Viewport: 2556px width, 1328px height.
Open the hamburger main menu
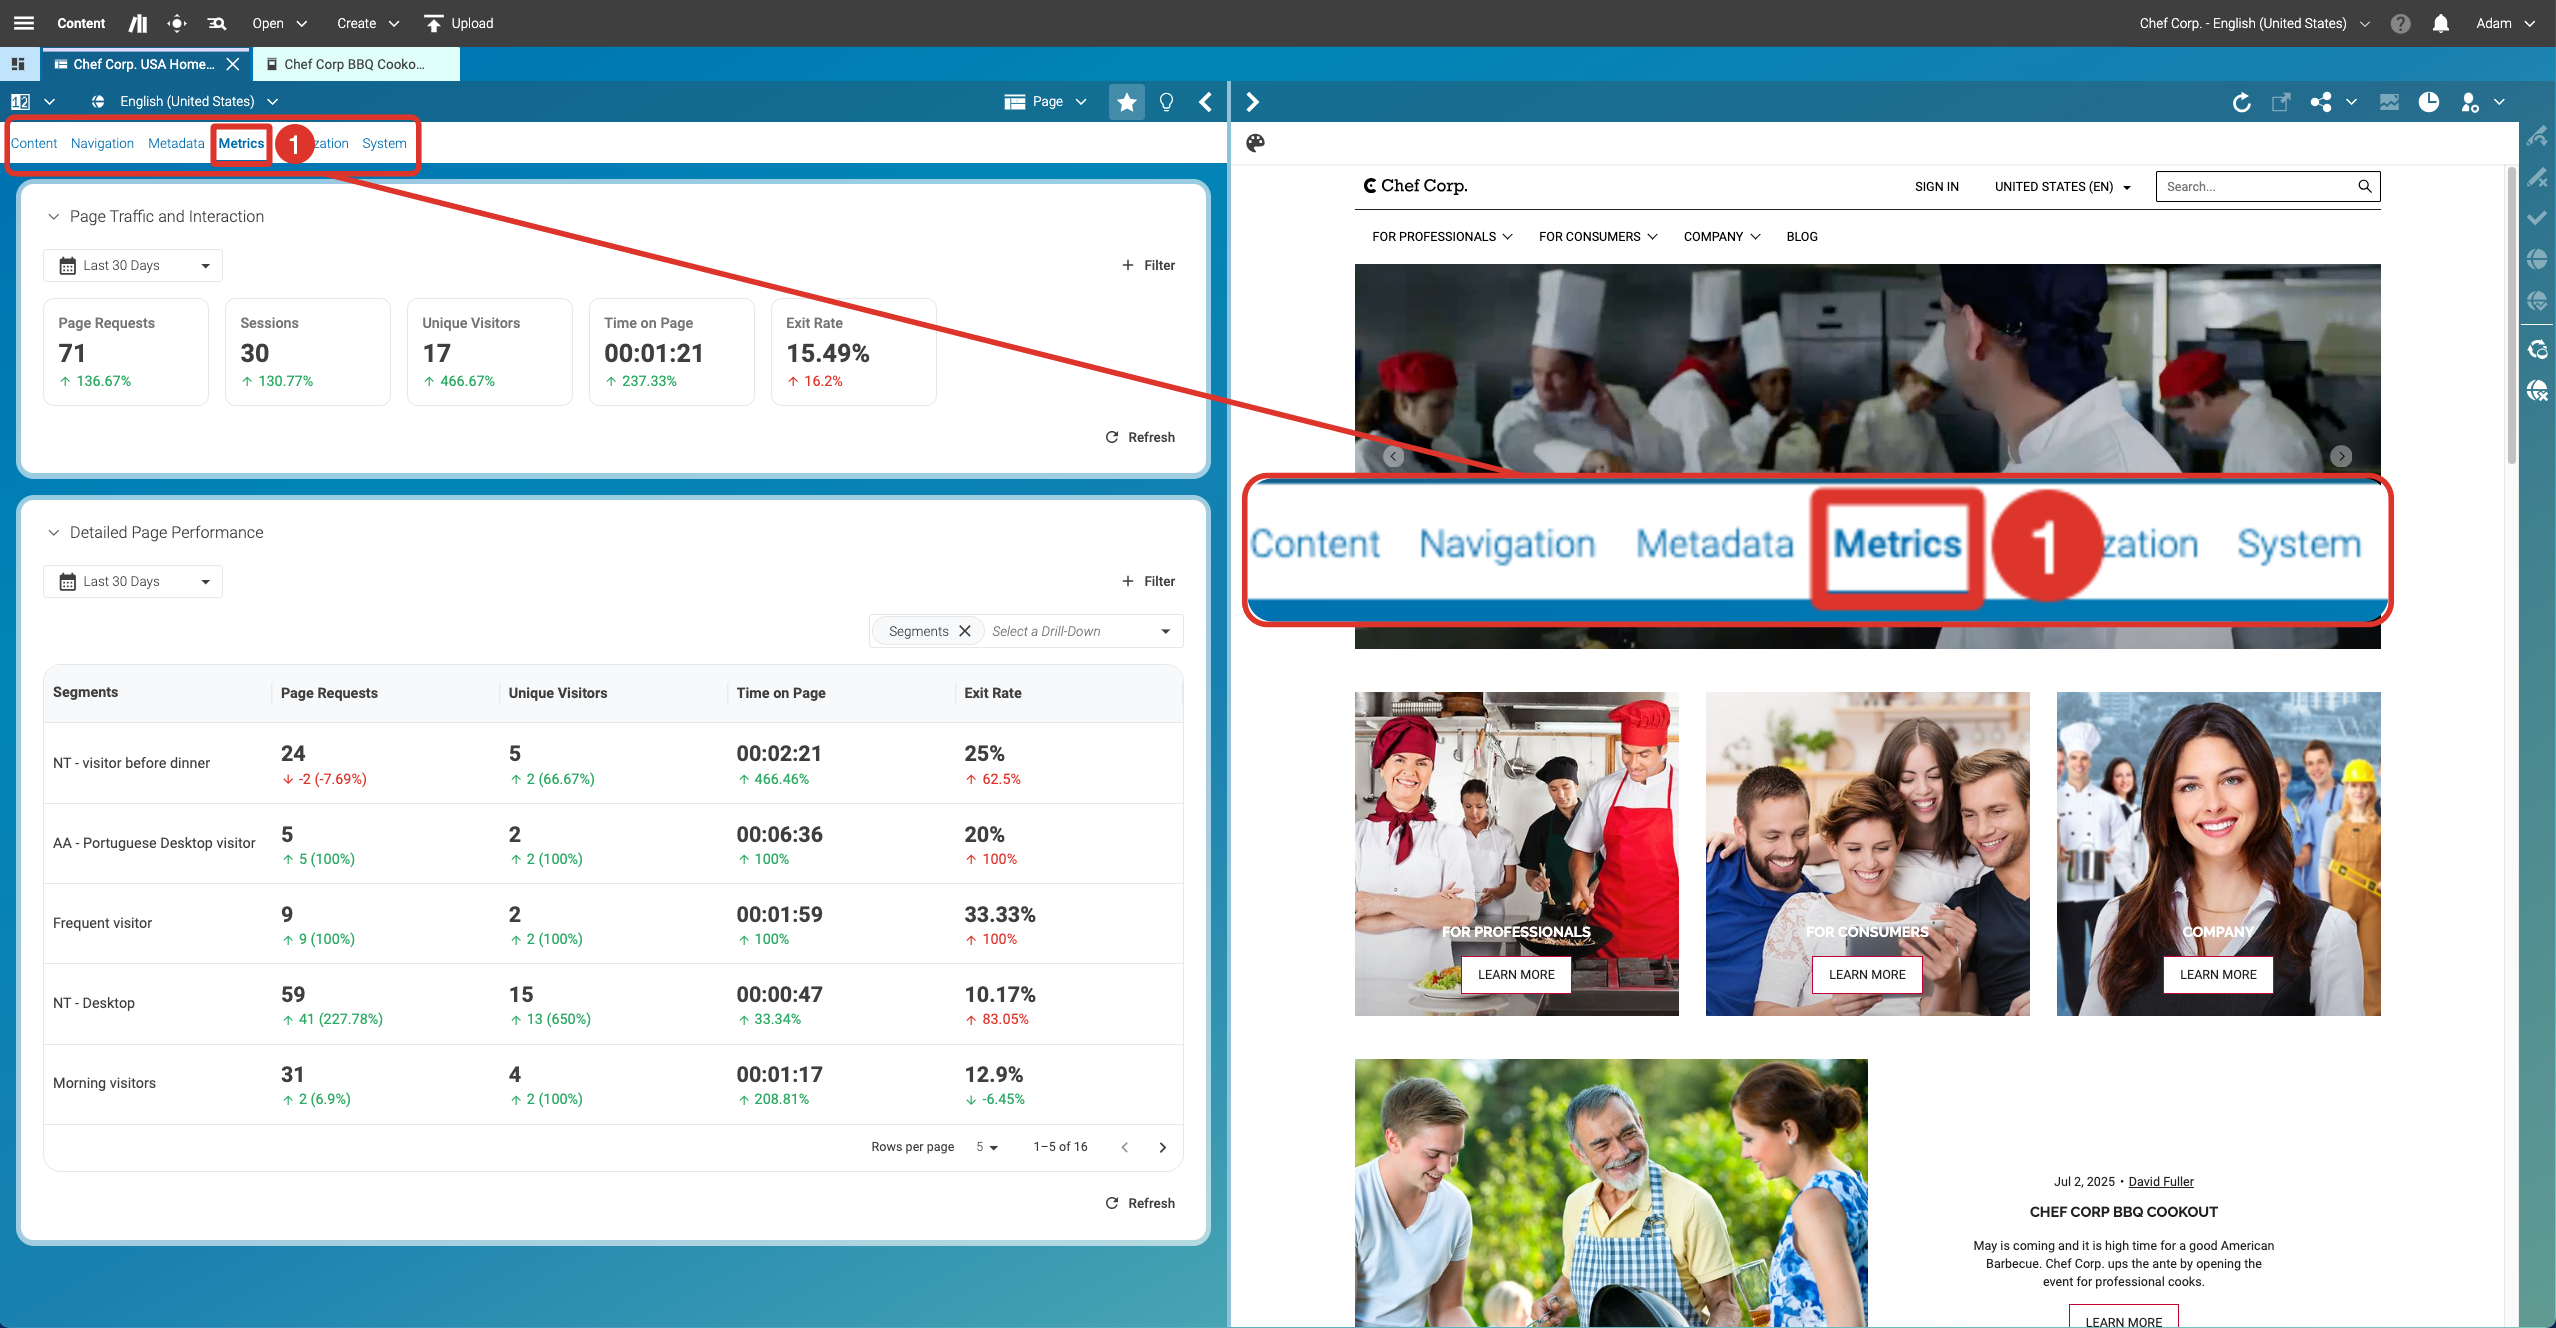pos(24,23)
